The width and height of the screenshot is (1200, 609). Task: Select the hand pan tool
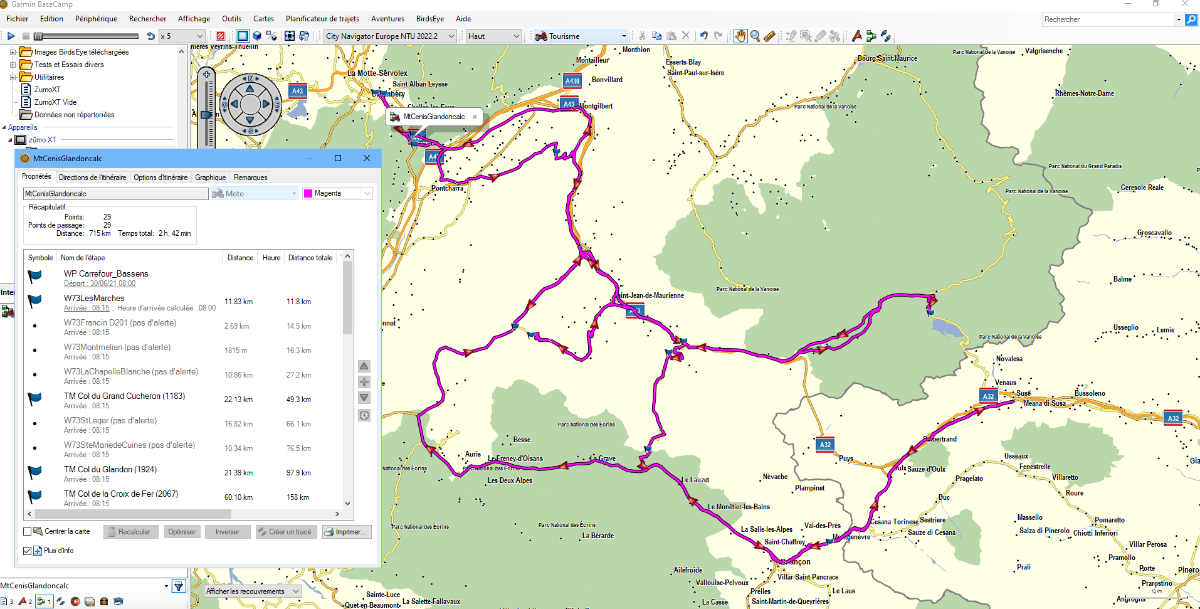740,35
